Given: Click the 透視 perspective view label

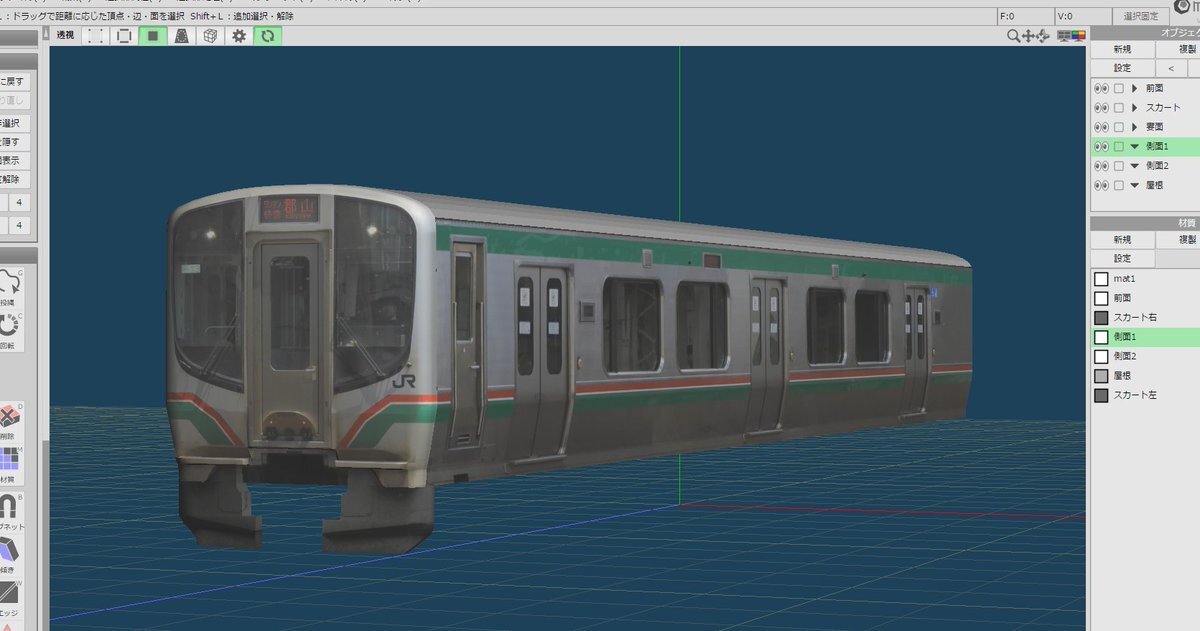Looking at the screenshot, I should pos(65,36).
